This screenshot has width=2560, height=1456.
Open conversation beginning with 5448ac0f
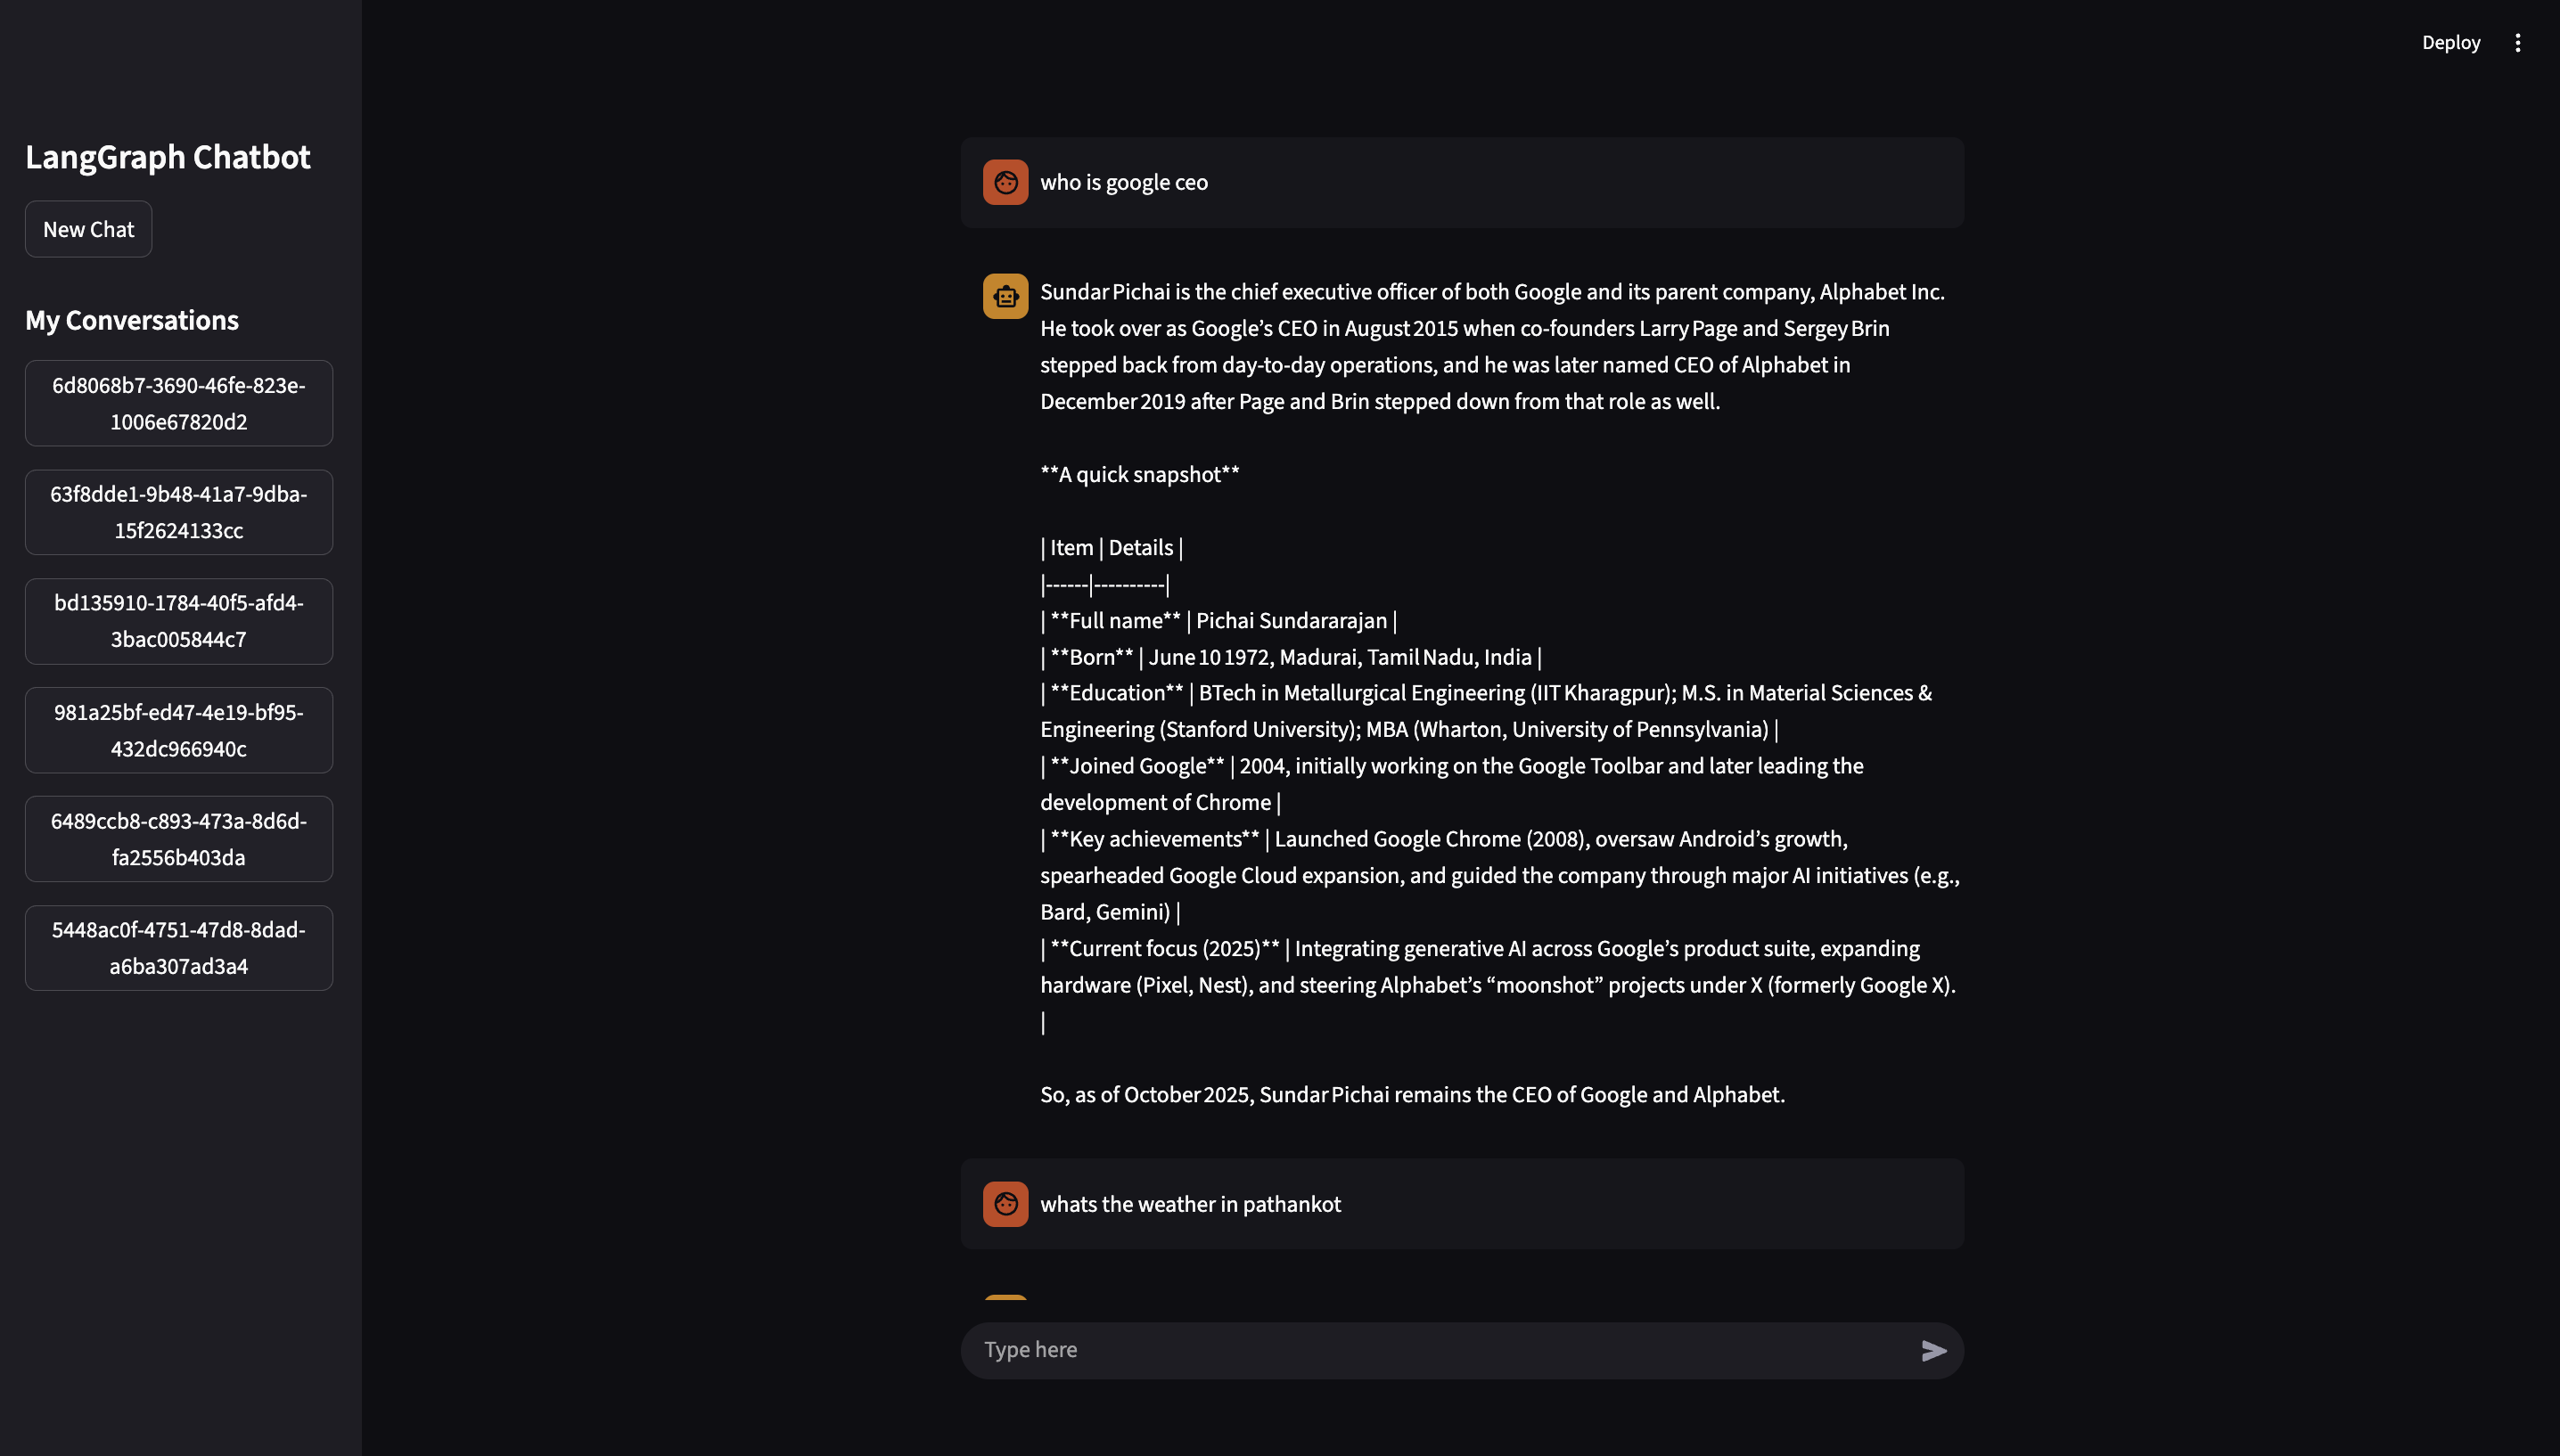179,948
